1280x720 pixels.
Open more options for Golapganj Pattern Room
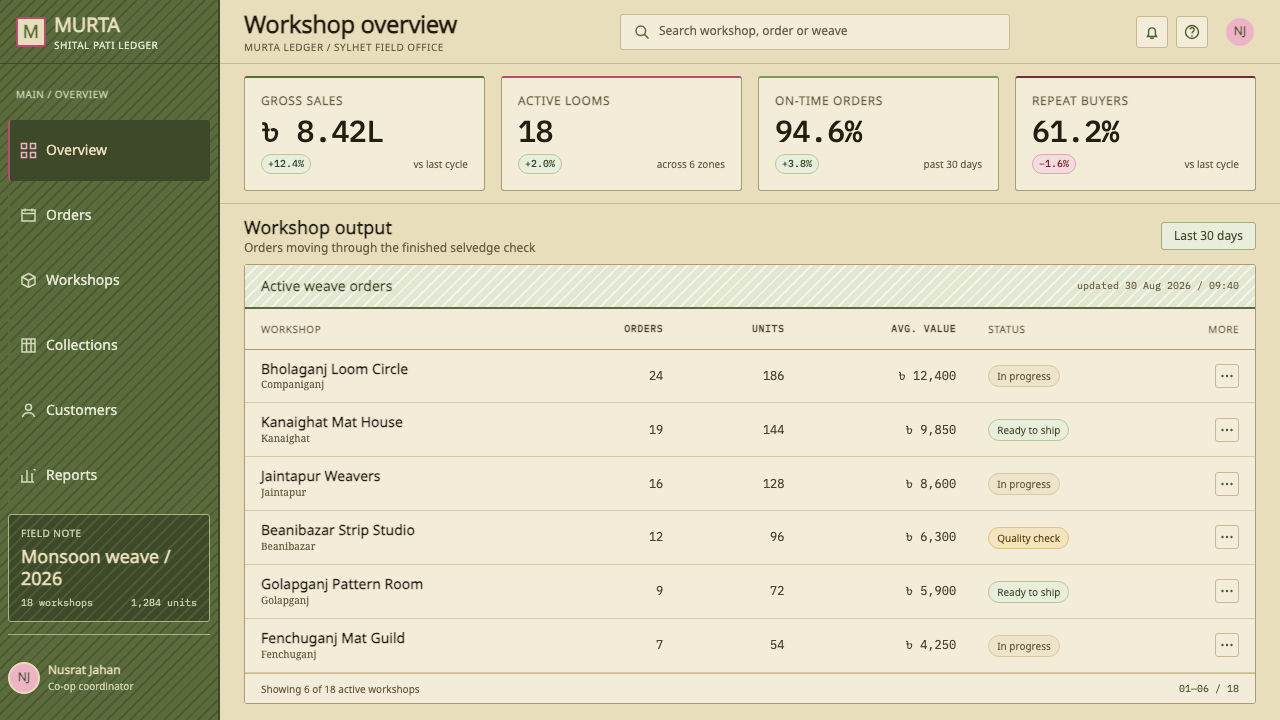1227,591
